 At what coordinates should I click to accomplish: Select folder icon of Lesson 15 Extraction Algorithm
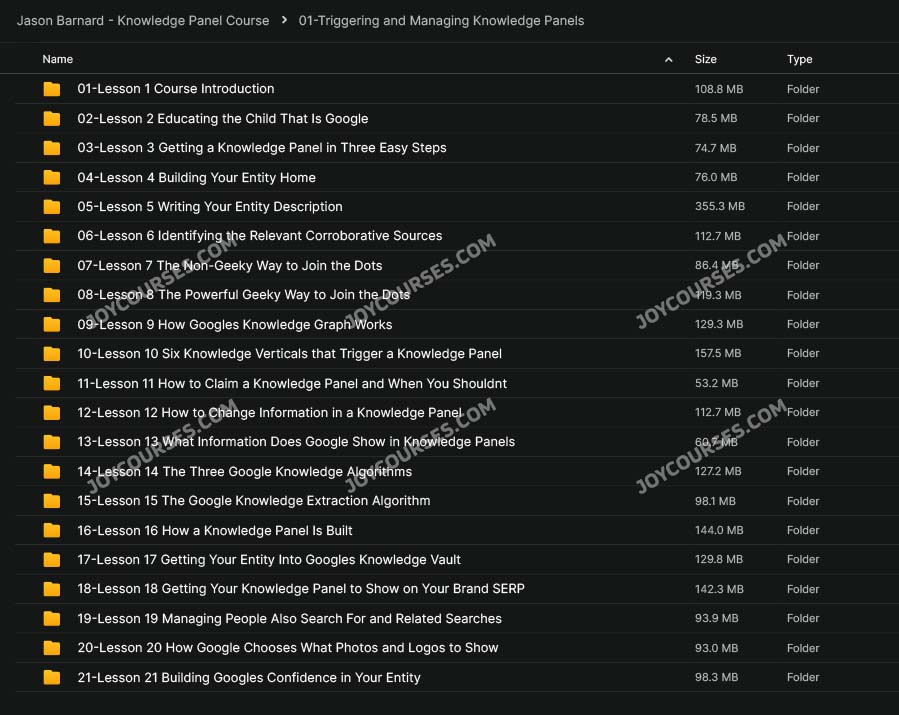[x=52, y=501]
